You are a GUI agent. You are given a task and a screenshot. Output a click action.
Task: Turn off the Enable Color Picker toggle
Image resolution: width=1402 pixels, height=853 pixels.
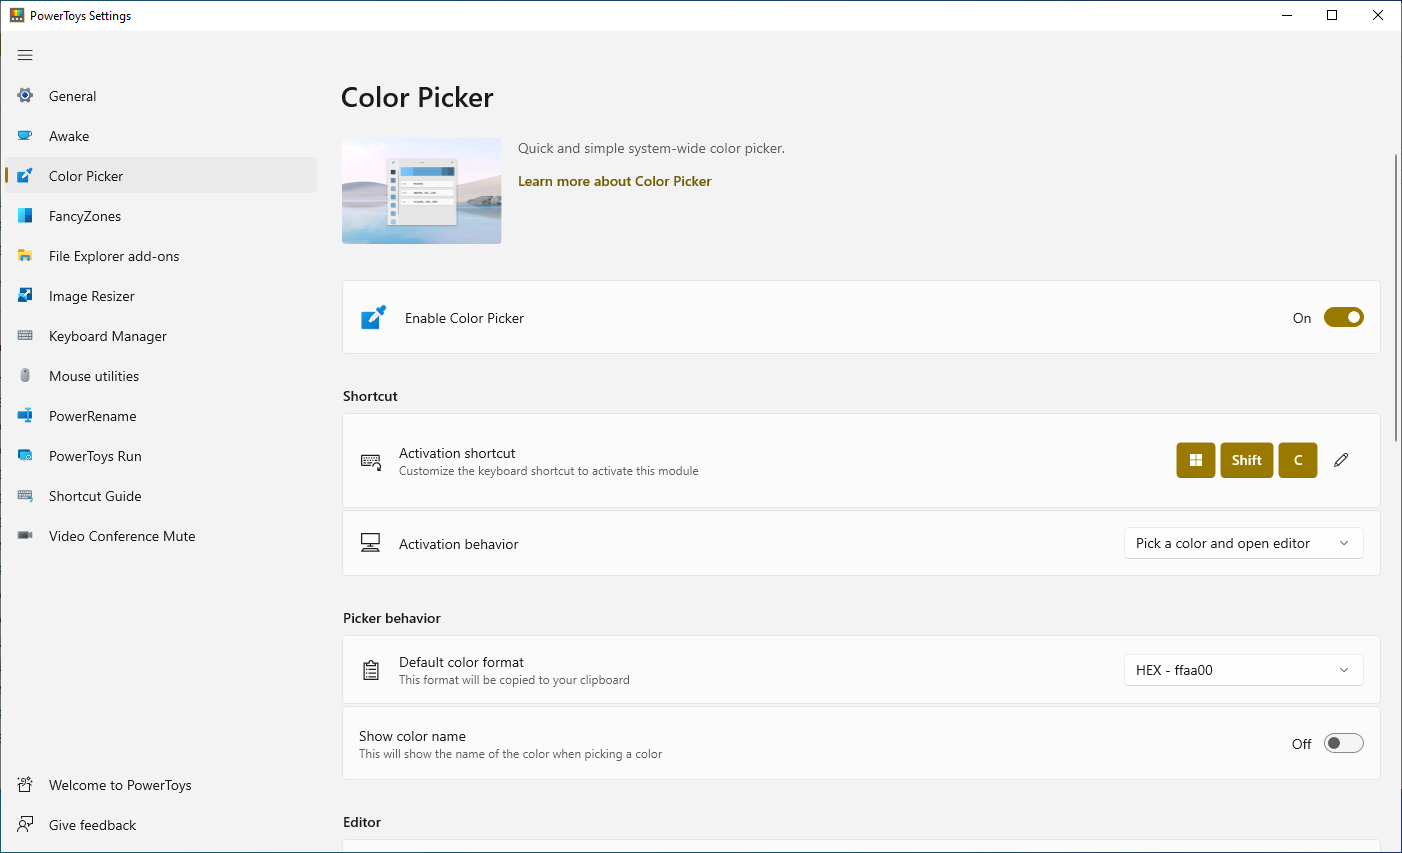point(1343,317)
